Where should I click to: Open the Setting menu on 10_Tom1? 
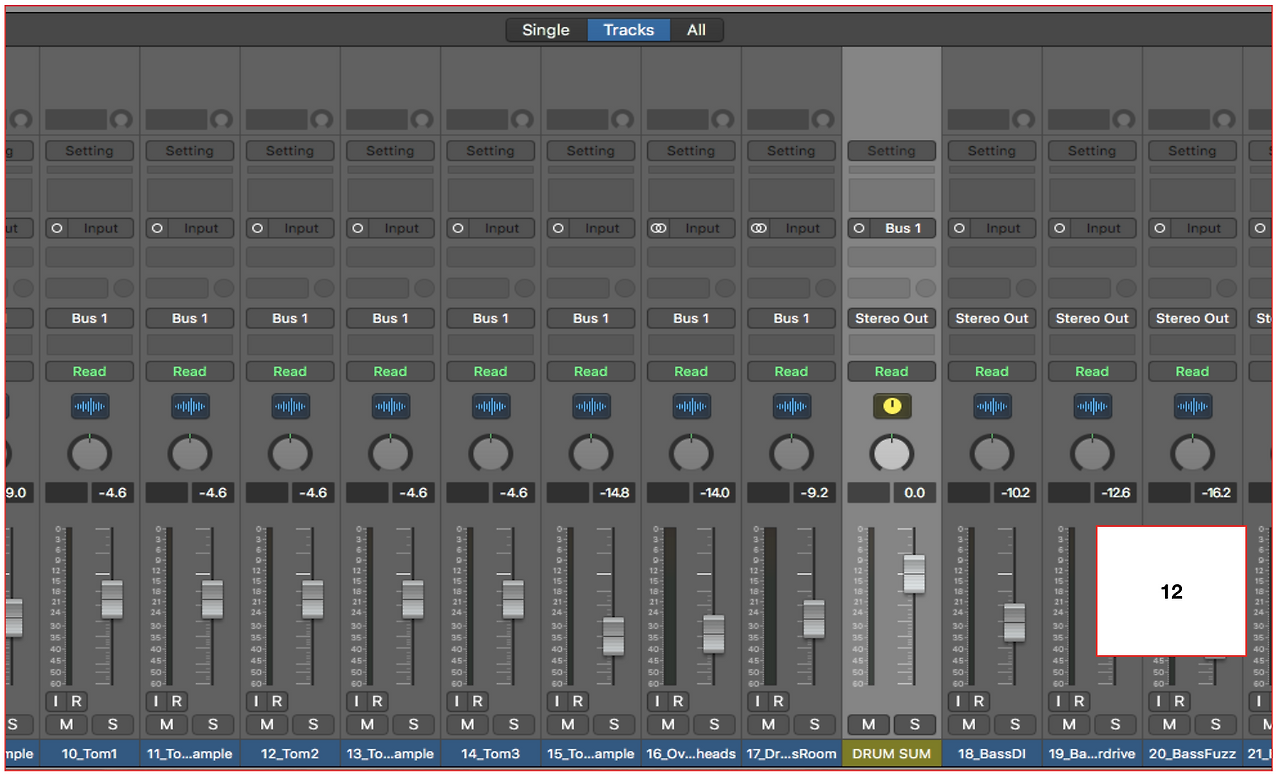pyautogui.click(x=90, y=151)
